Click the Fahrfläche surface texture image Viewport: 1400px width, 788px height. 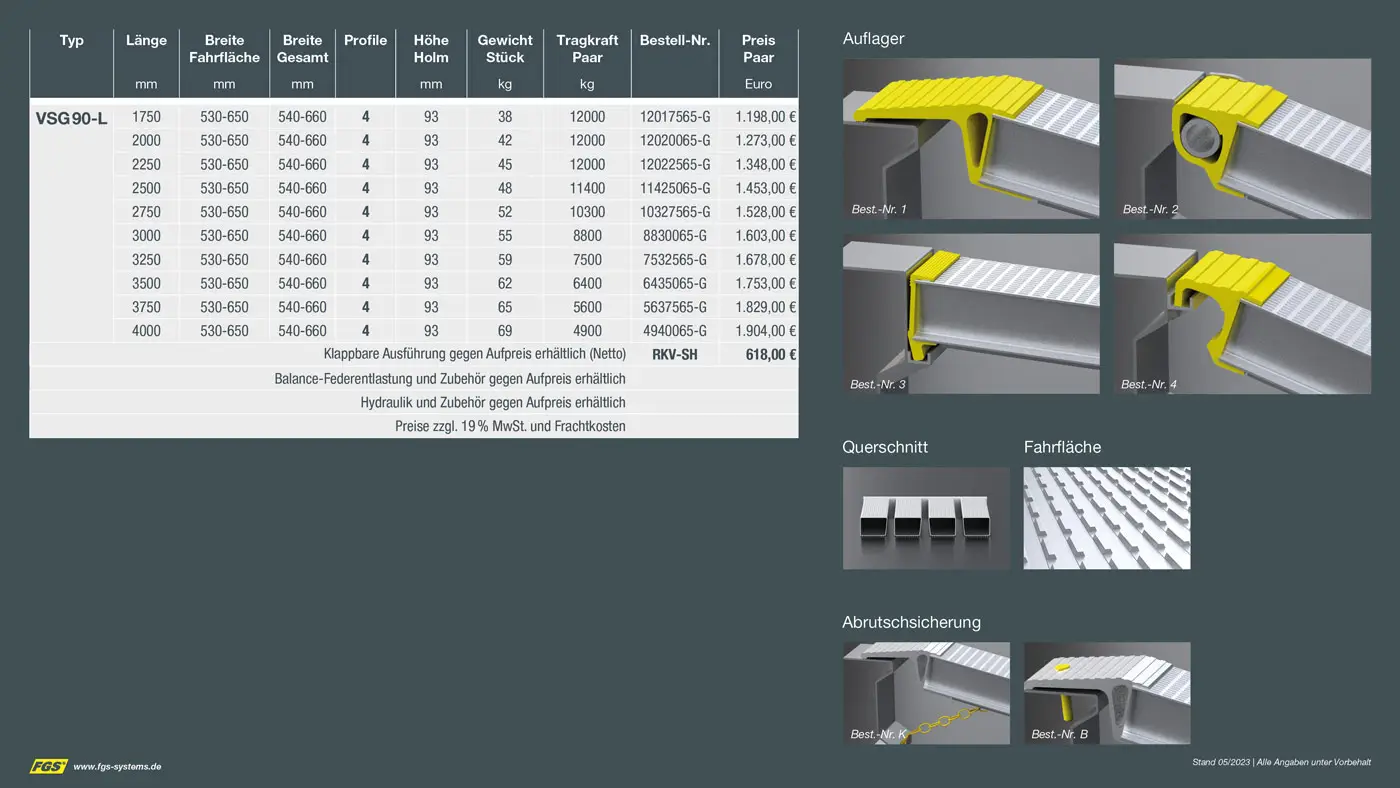pos(1106,518)
